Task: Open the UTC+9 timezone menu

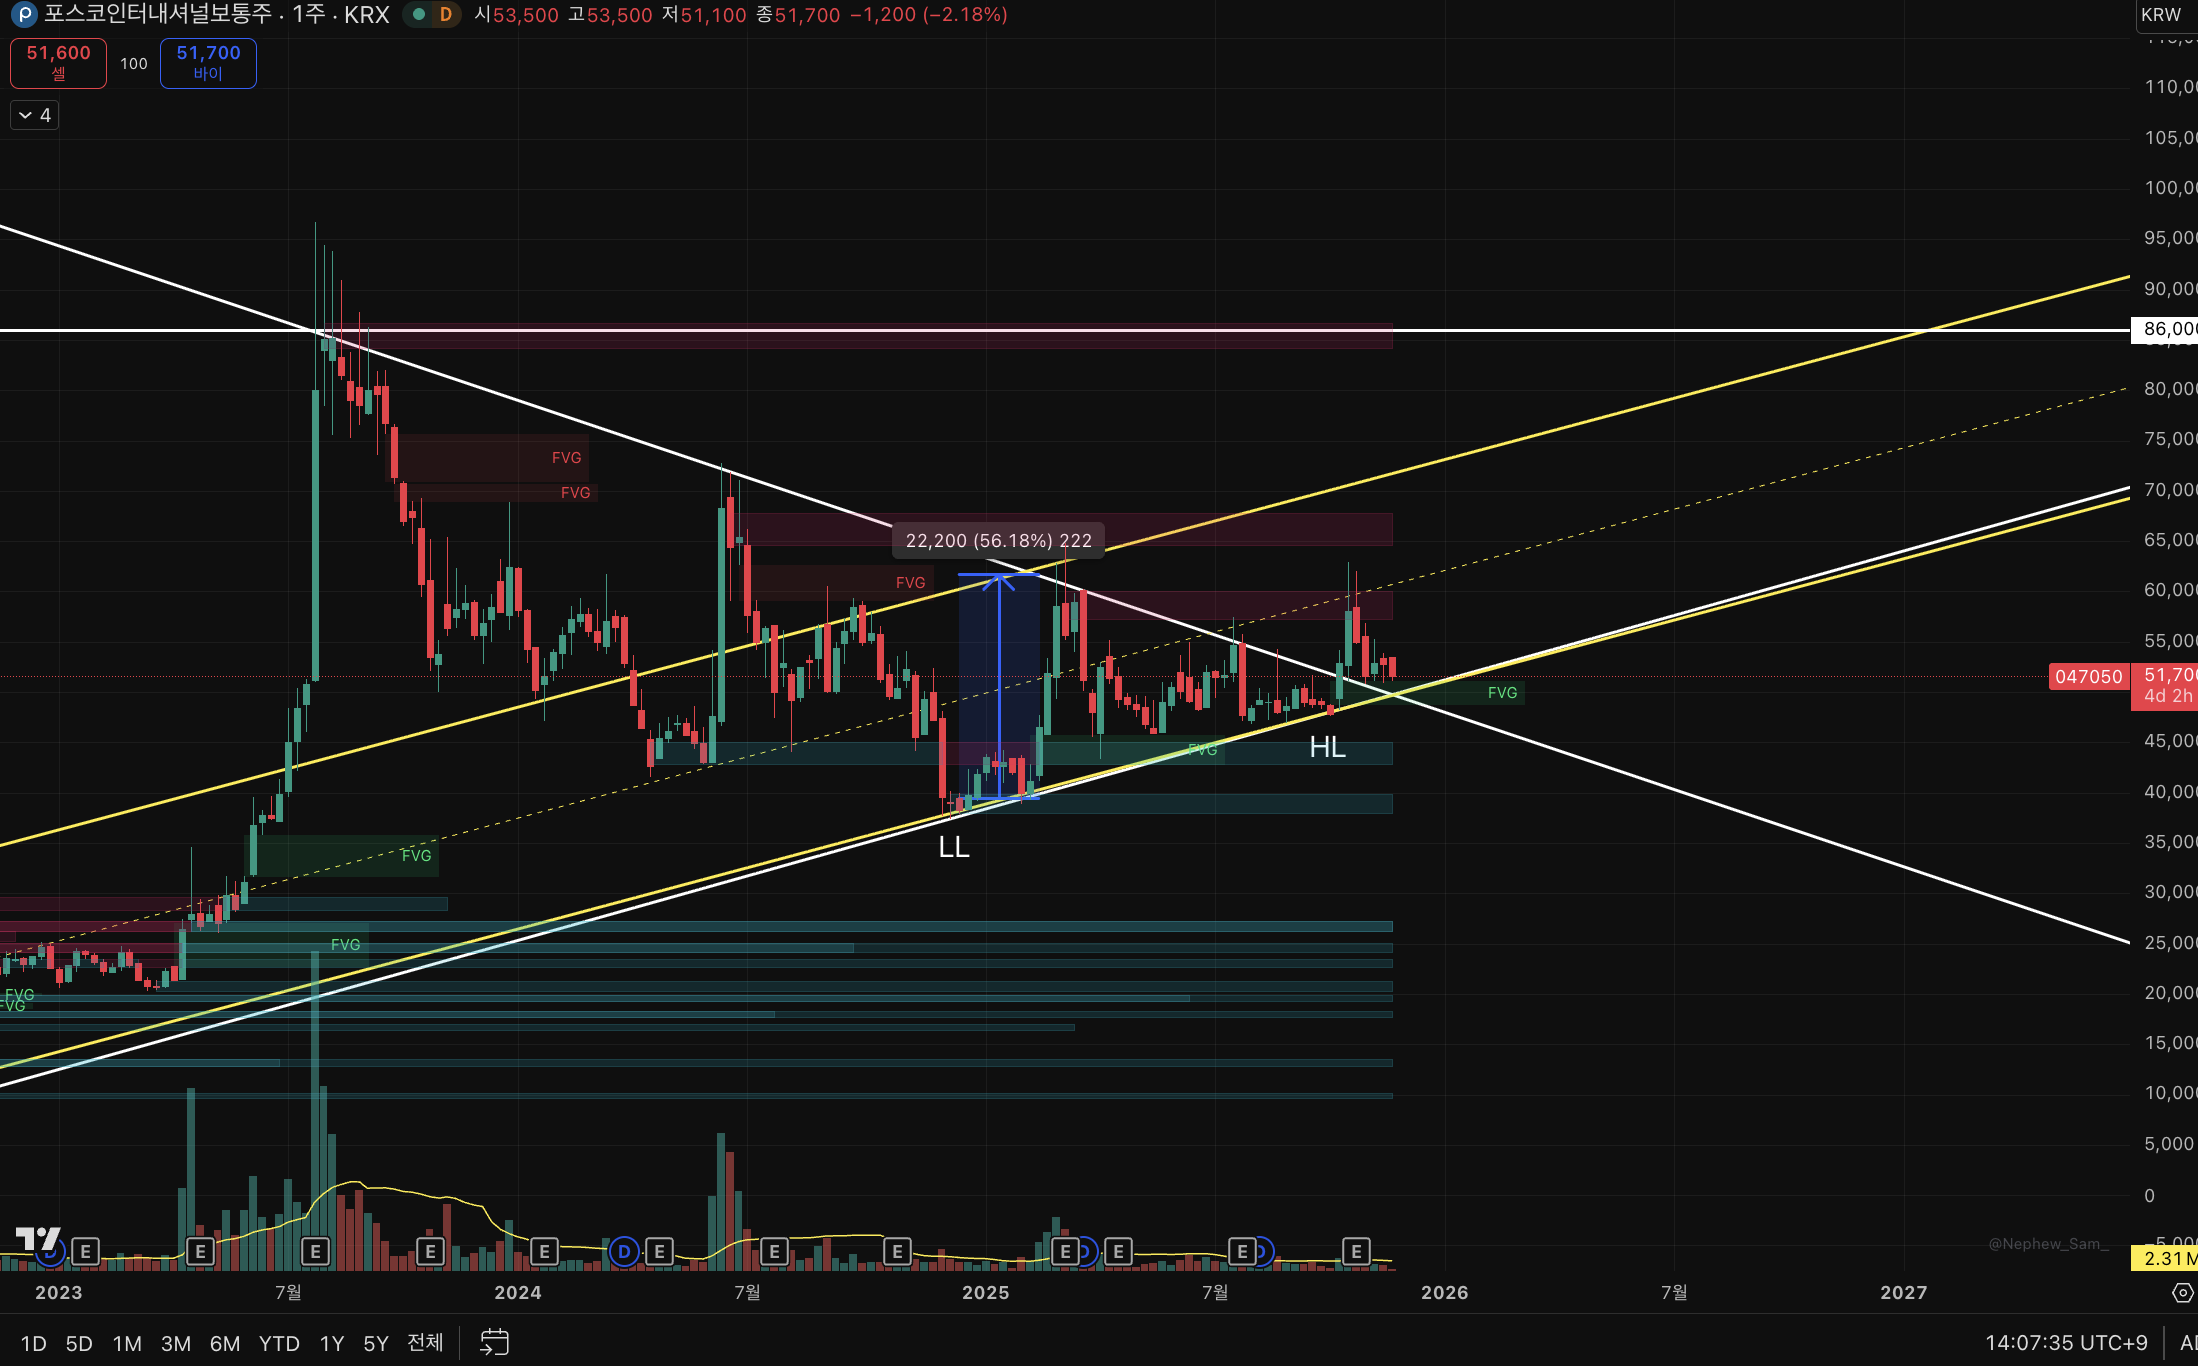Action: (x=2066, y=1343)
